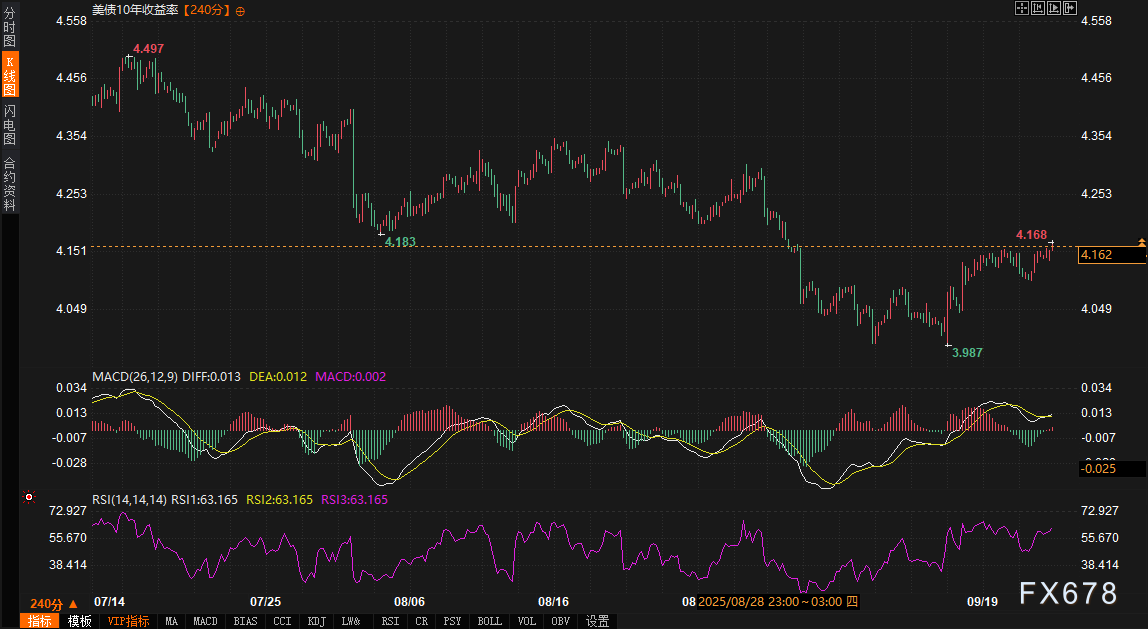Image resolution: width=1148 pixels, height=629 pixels.
Task: Select the 指标 tab in bottom bar
Action: pos(41,621)
